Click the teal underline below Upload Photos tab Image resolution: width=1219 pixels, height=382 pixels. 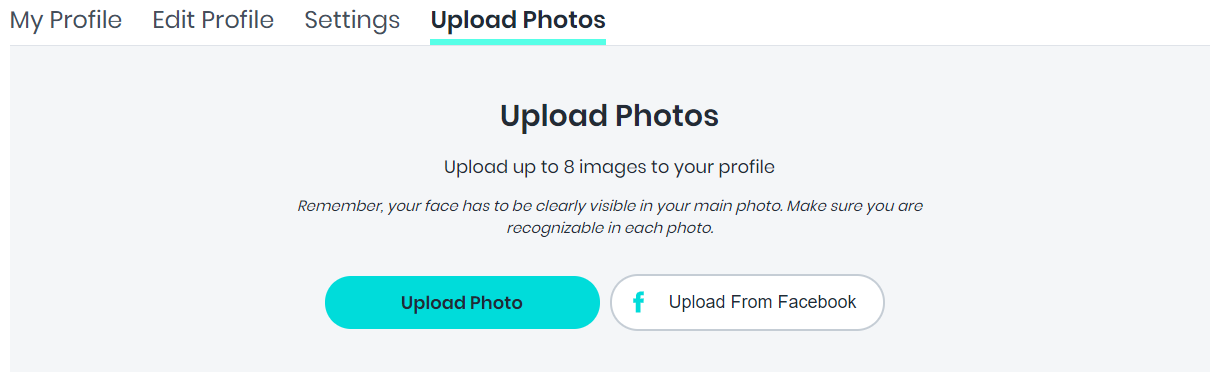pos(518,42)
